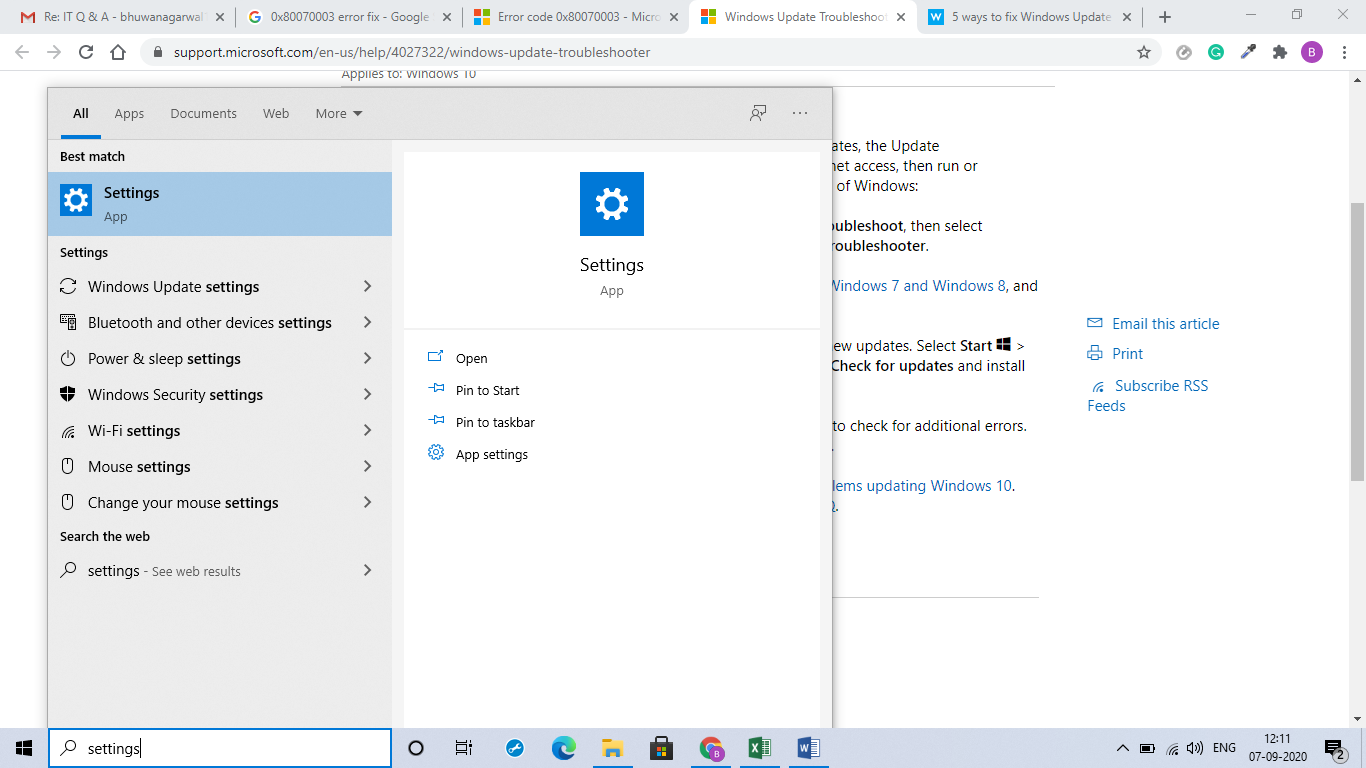Image resolution: width=1366 pixels, height=768 pixels.
Task: Expand the More filter dropdown
Action: pyautogui.click(x=338, y=113)
